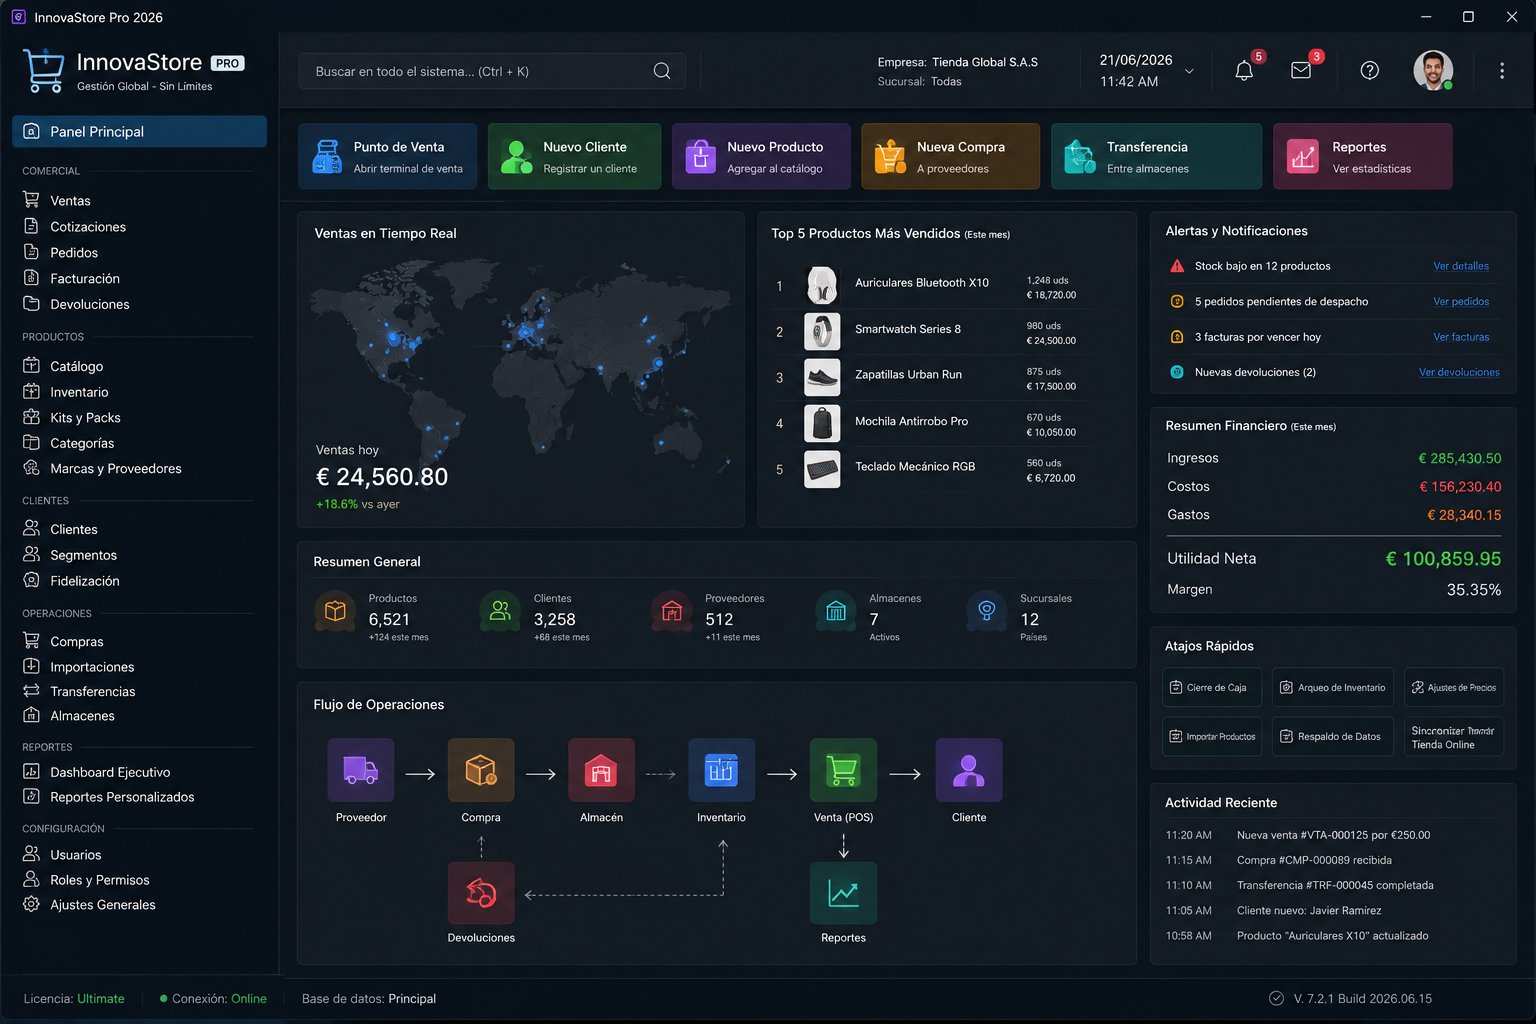
Task: Open the Ver facturas link
Action: [x=1461, y=337]
